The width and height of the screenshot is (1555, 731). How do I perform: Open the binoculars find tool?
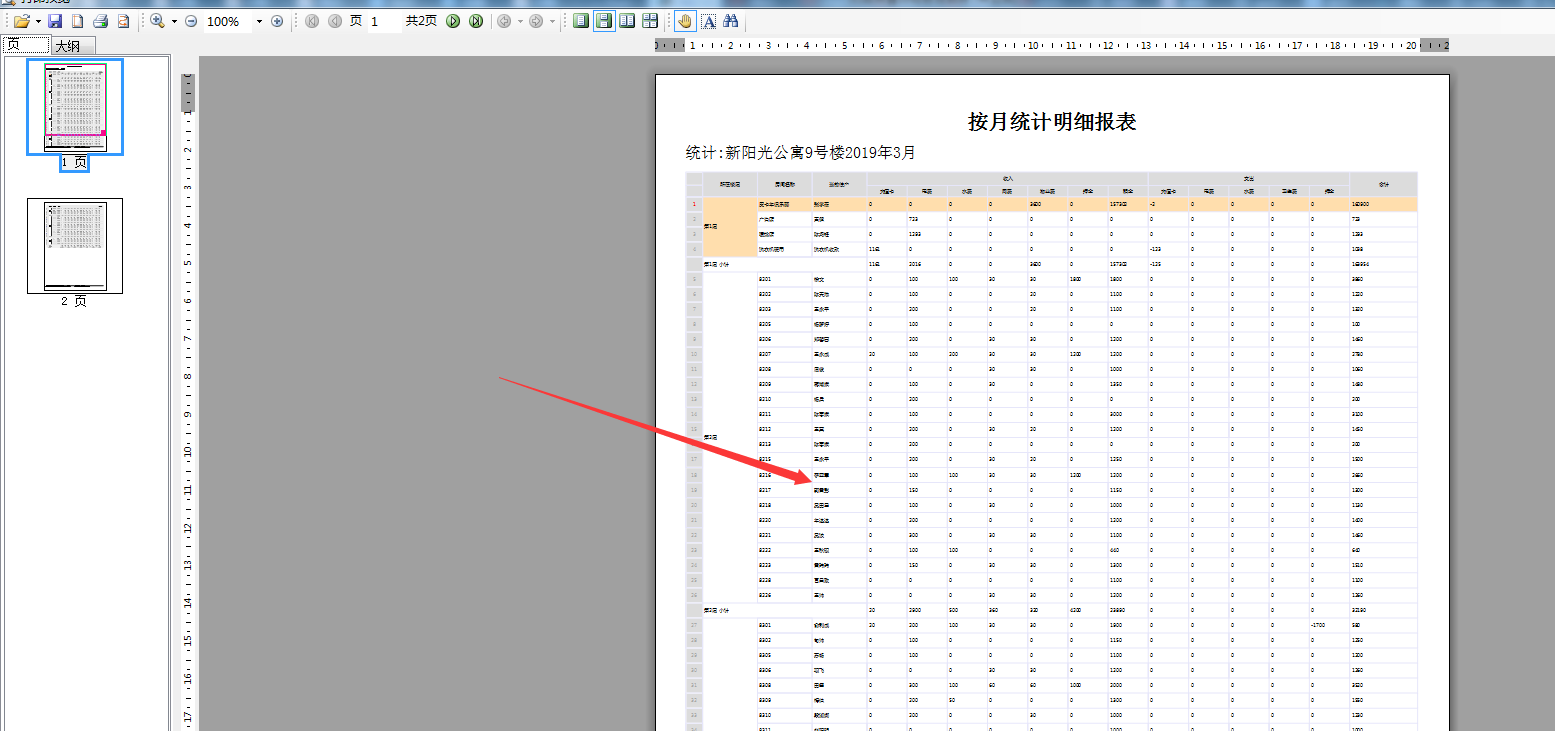pyautogui.click(x=731, y=21)
